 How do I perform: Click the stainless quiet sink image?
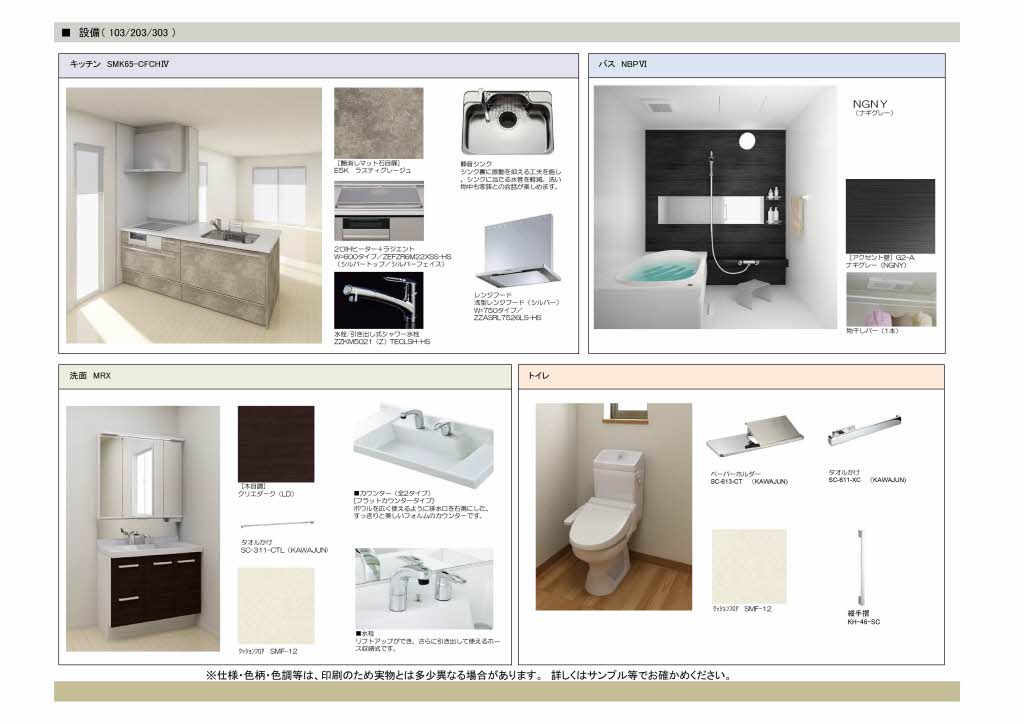(x=507, y=123)
